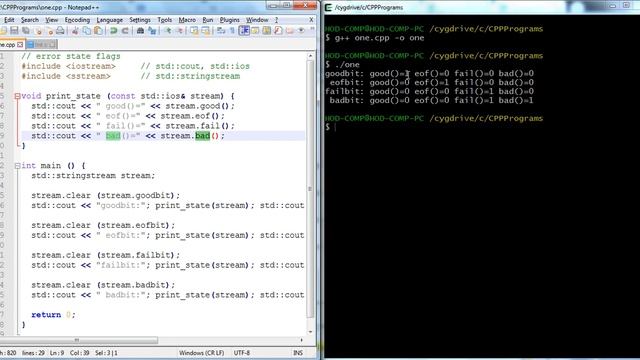Toggle the Monitoring (eye) toolbar icon
Screen dimensions: 640x360
point(301,31)
